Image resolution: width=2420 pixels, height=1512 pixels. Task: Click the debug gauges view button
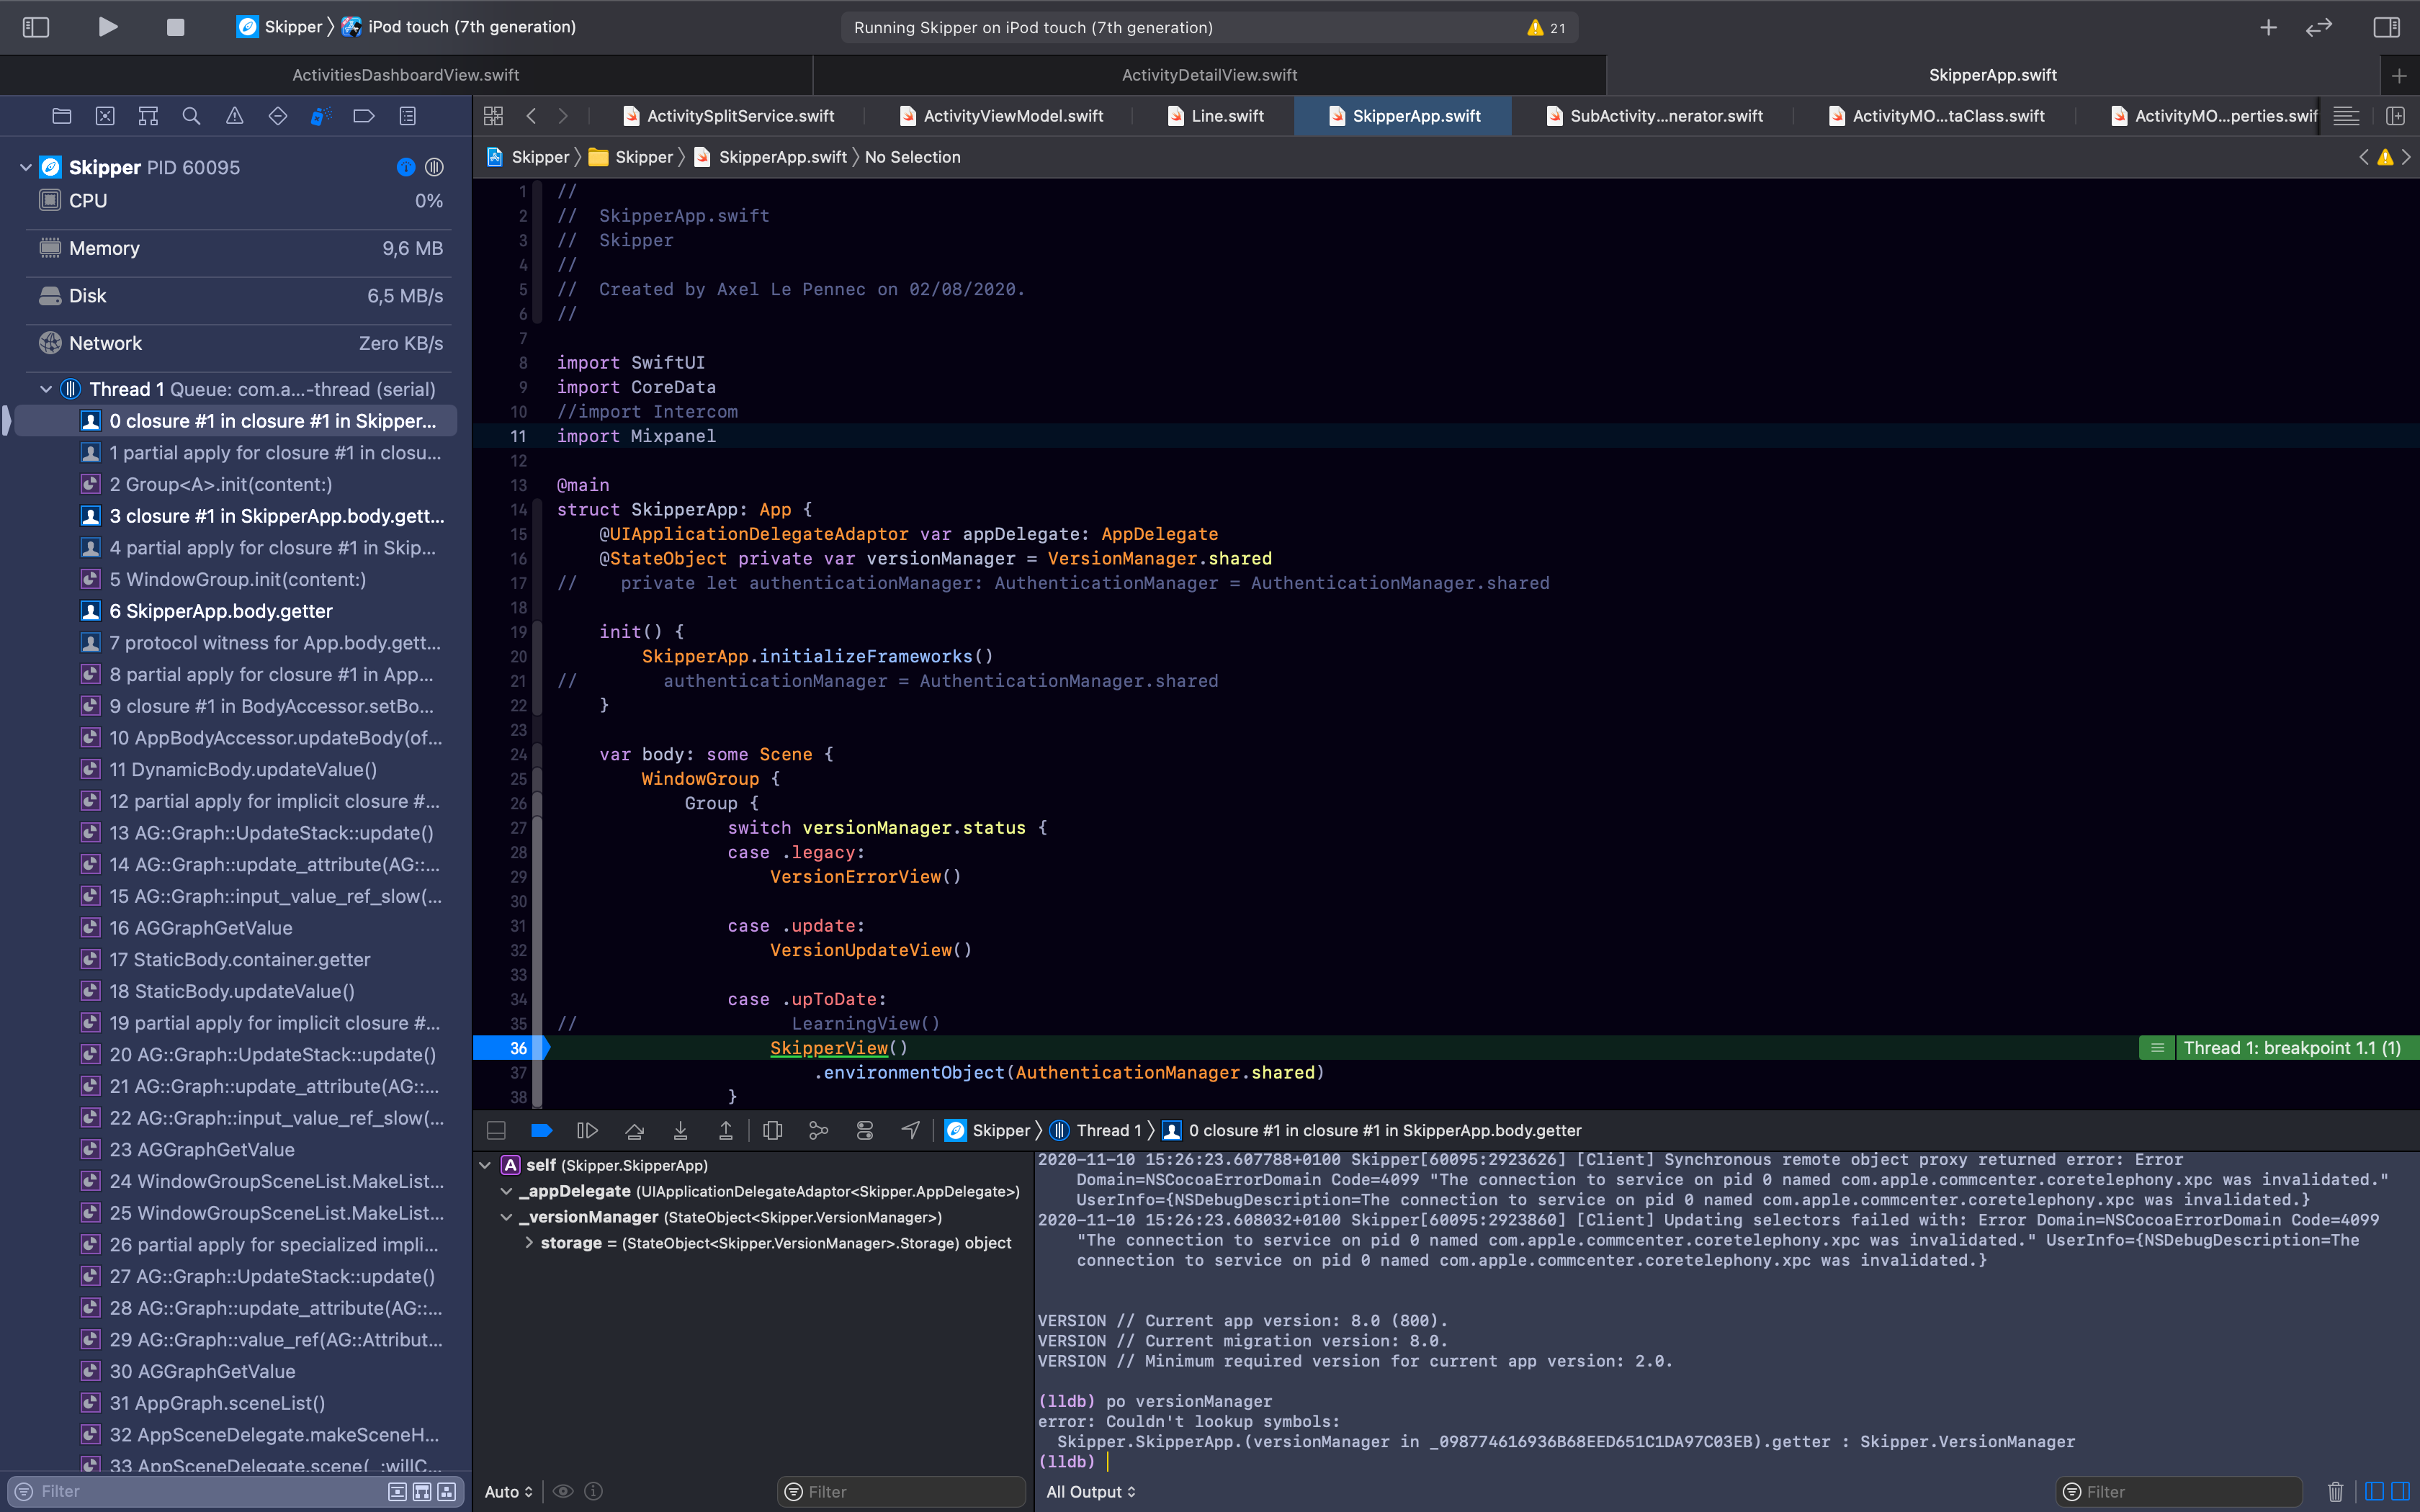click(x=406, y=167)
